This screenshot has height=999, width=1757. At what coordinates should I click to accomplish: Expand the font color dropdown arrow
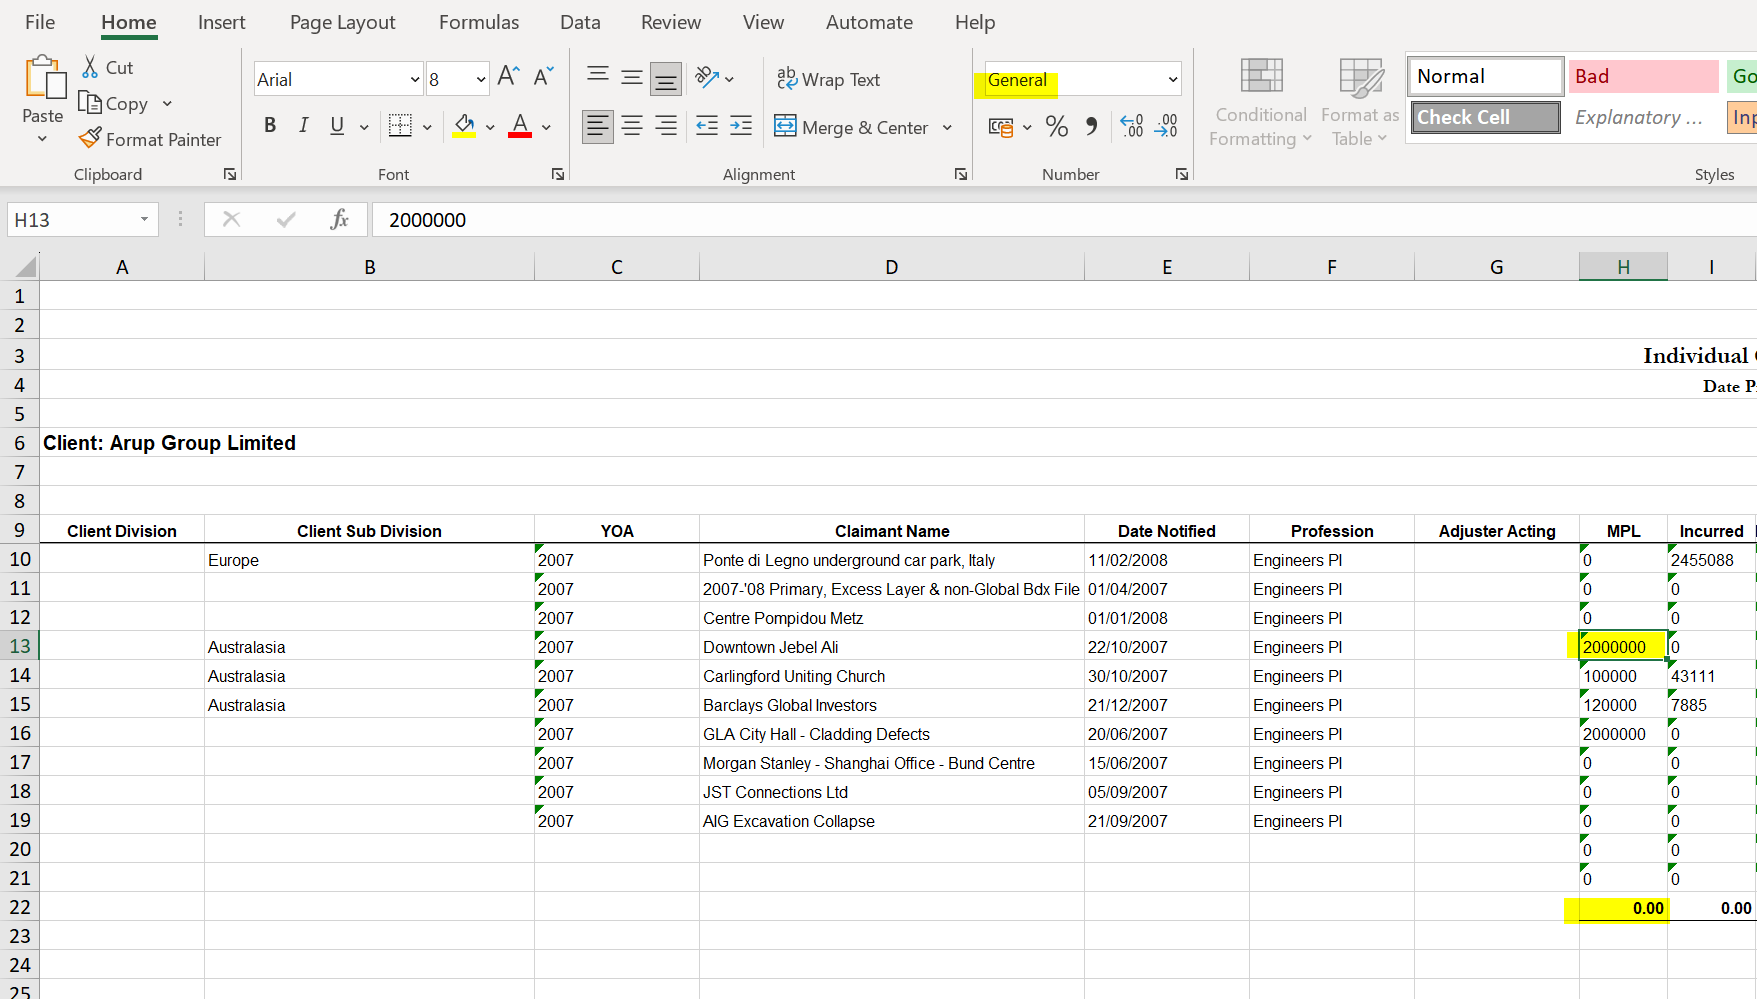546,127
